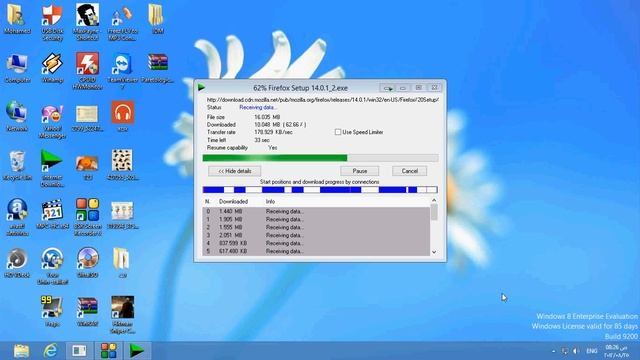
Task: Open Internet Explorer from the taskbar
Action: (51, 351)
